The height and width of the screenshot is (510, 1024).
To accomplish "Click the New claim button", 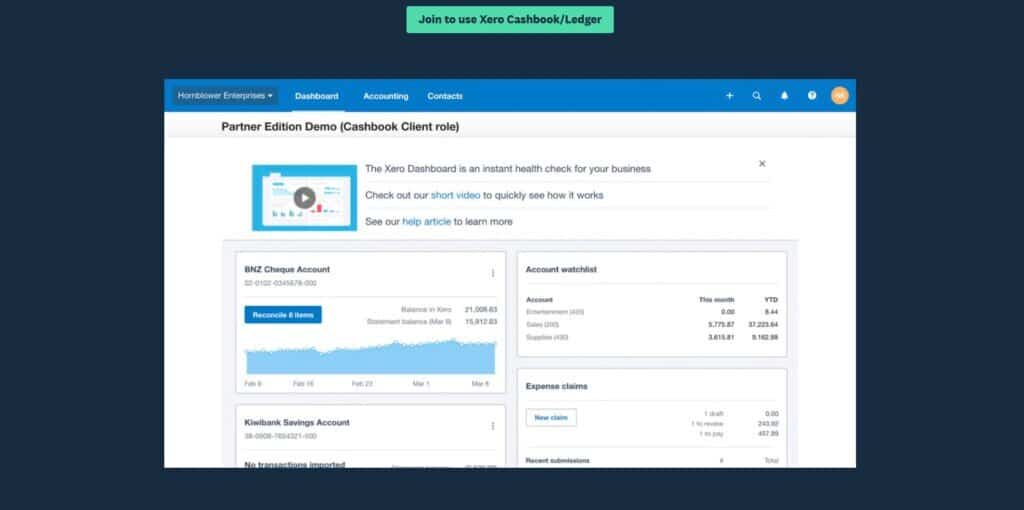I will 551,417.
